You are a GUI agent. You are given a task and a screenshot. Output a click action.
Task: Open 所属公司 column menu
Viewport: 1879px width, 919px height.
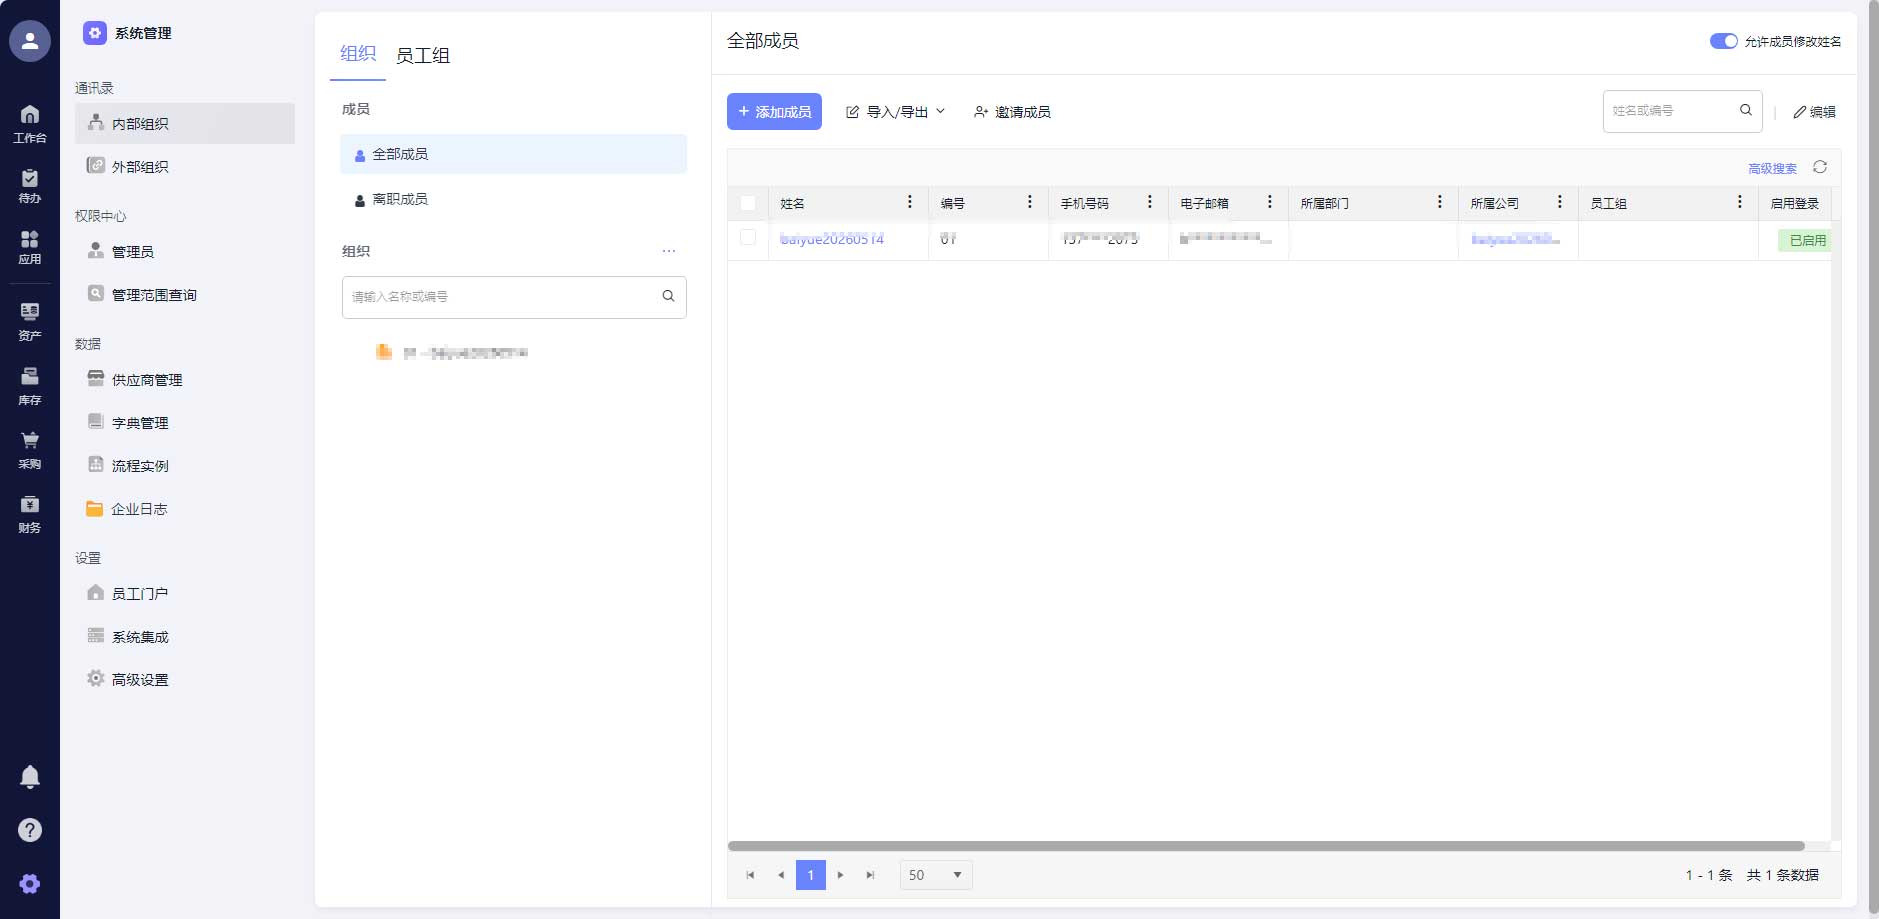point(1559,202)
